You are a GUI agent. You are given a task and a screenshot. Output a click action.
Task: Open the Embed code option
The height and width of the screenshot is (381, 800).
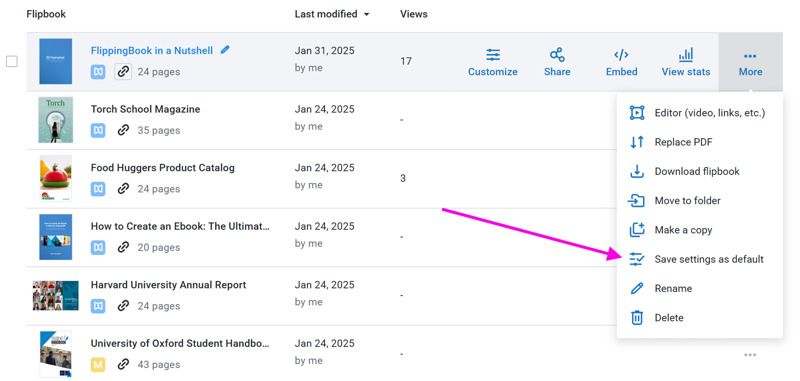621,62
